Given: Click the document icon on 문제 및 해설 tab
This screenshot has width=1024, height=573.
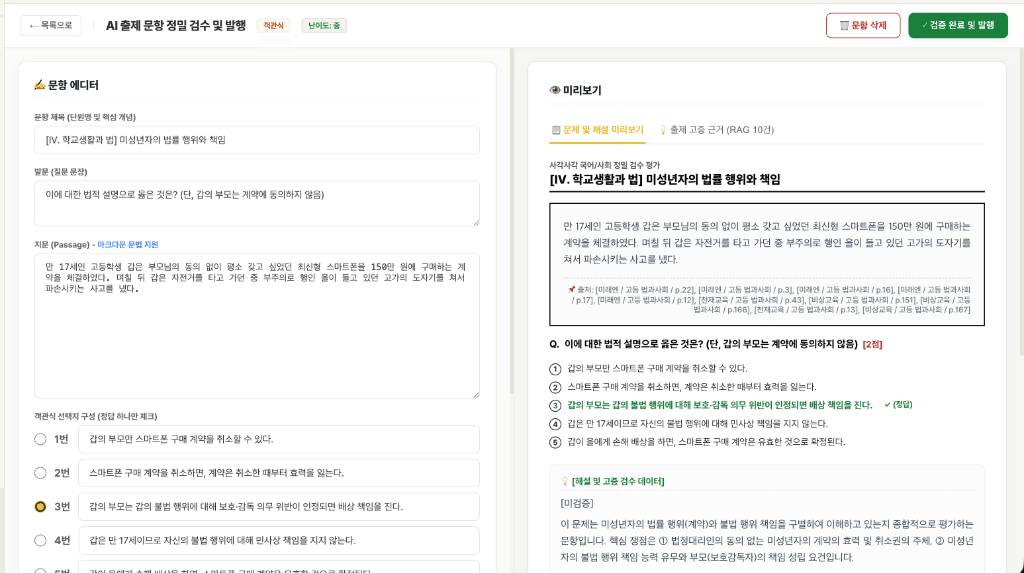Looking at the screenshot, I should (x=556, y=130).
